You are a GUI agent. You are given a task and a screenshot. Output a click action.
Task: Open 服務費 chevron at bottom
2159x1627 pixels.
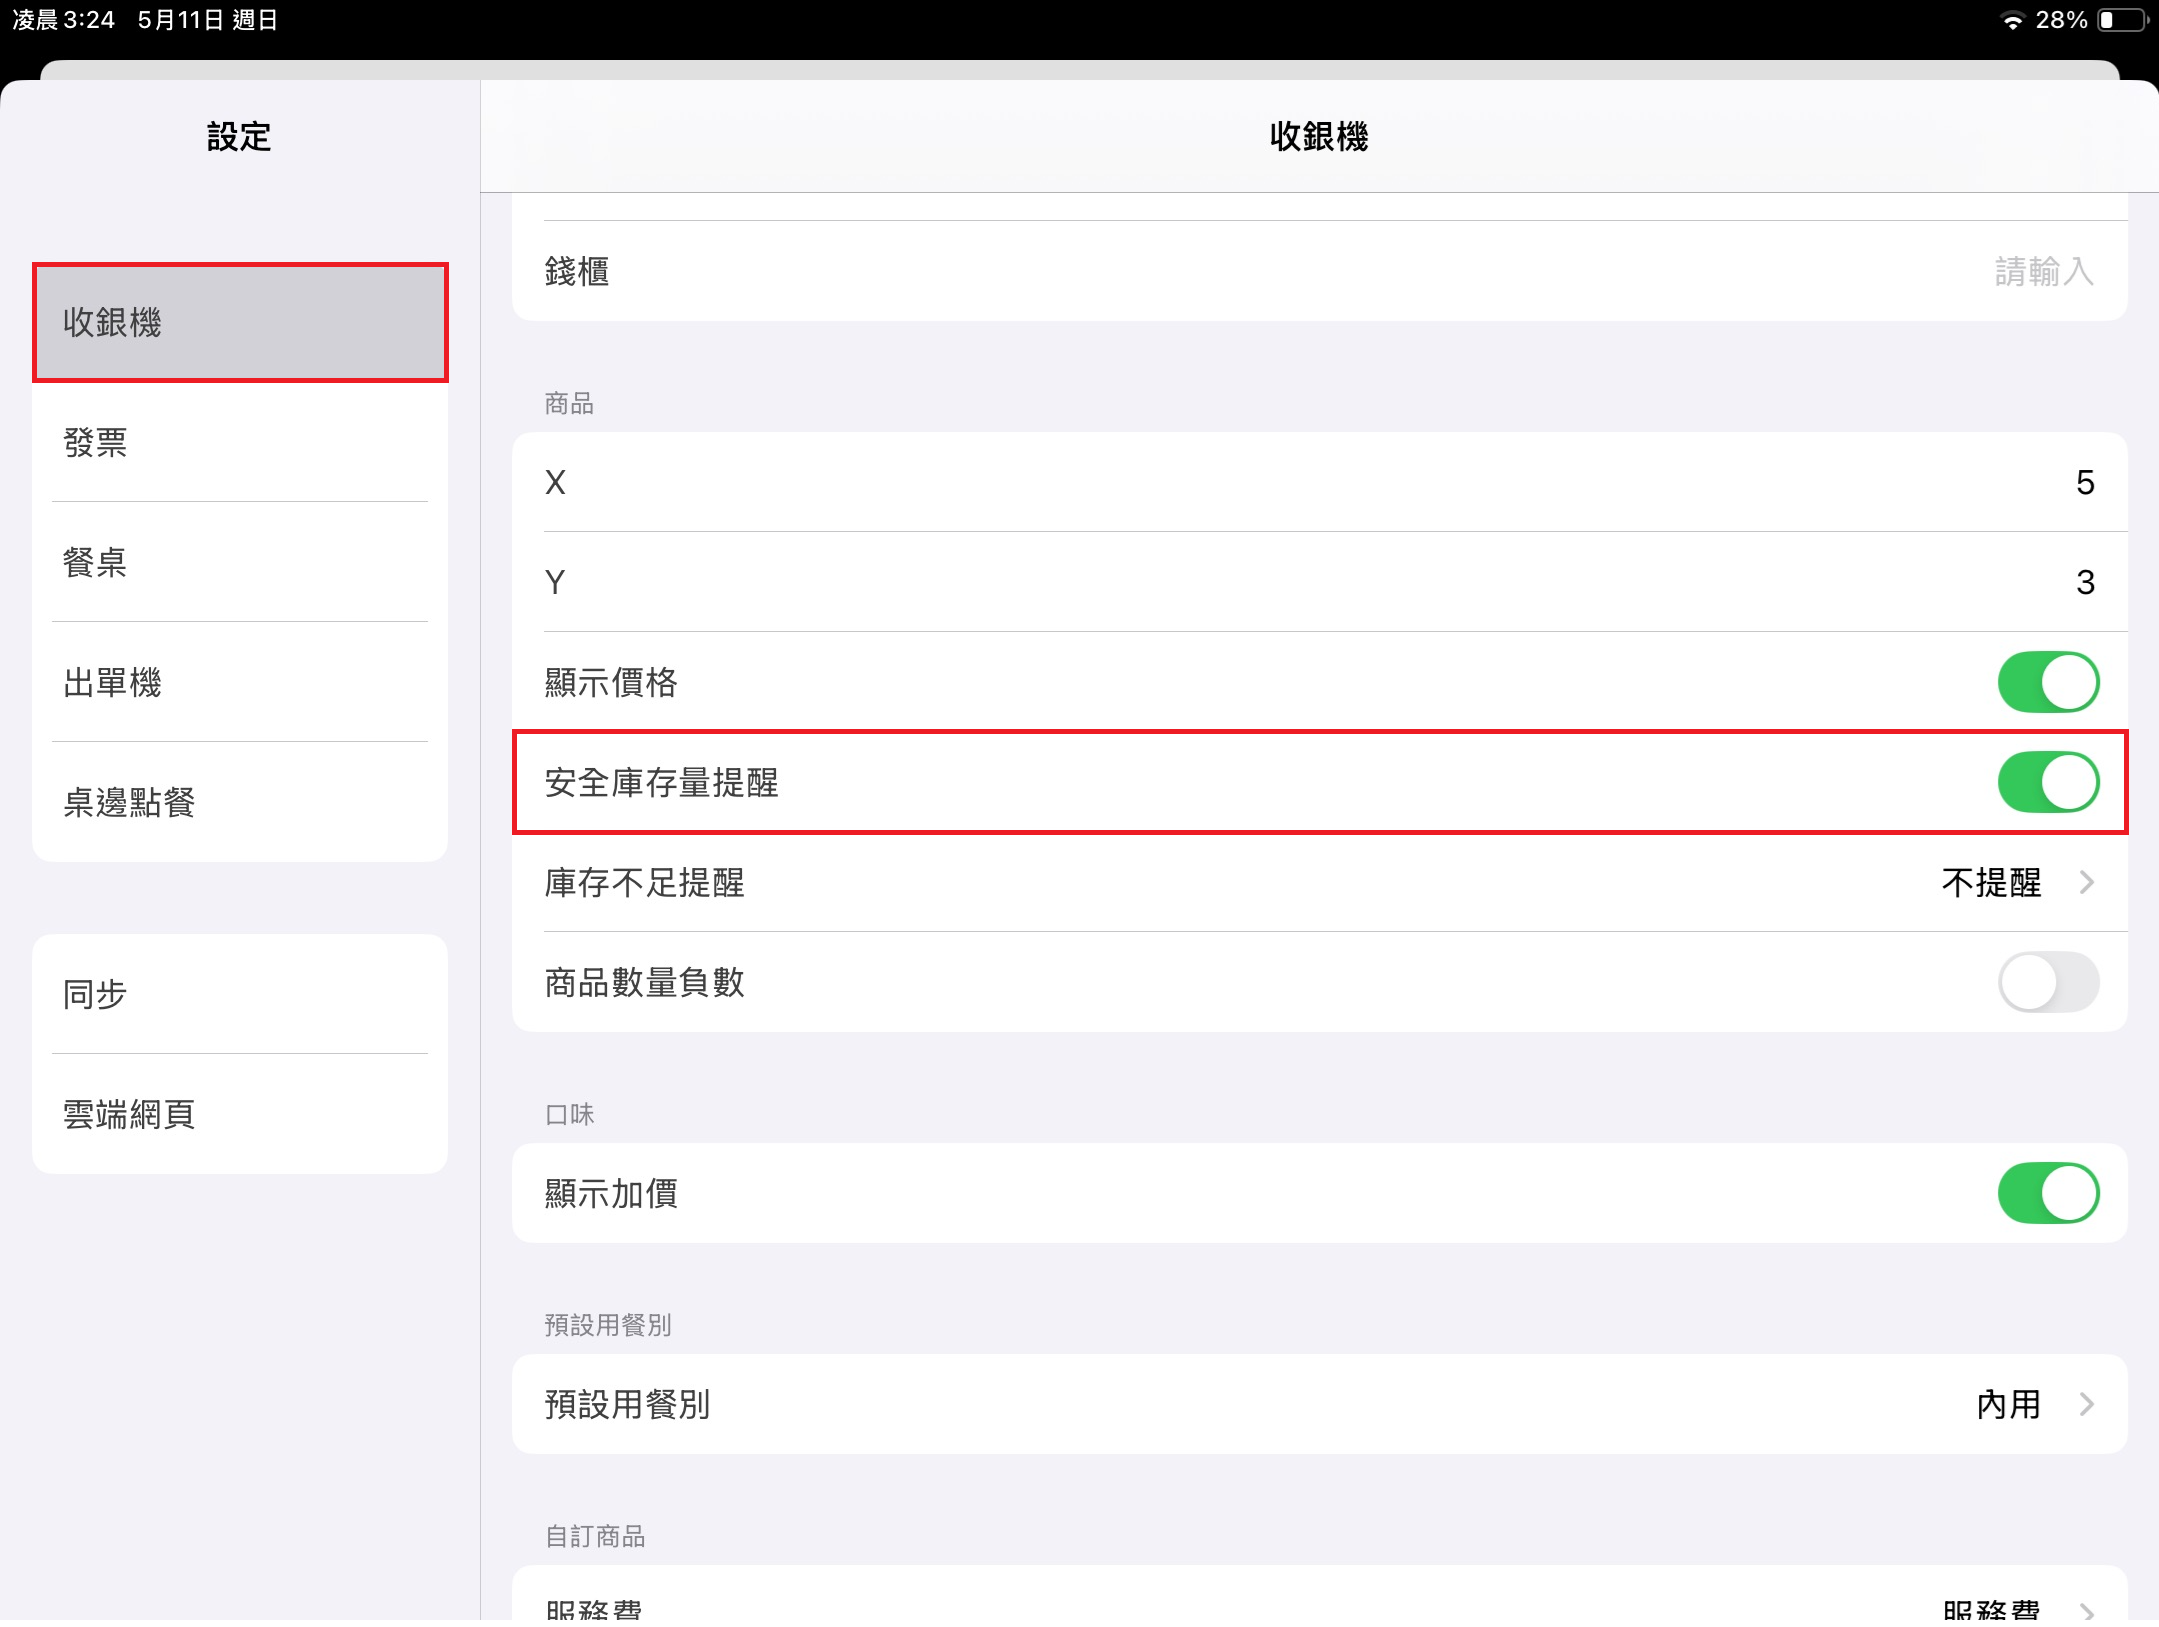[x=2086, y=1610]
